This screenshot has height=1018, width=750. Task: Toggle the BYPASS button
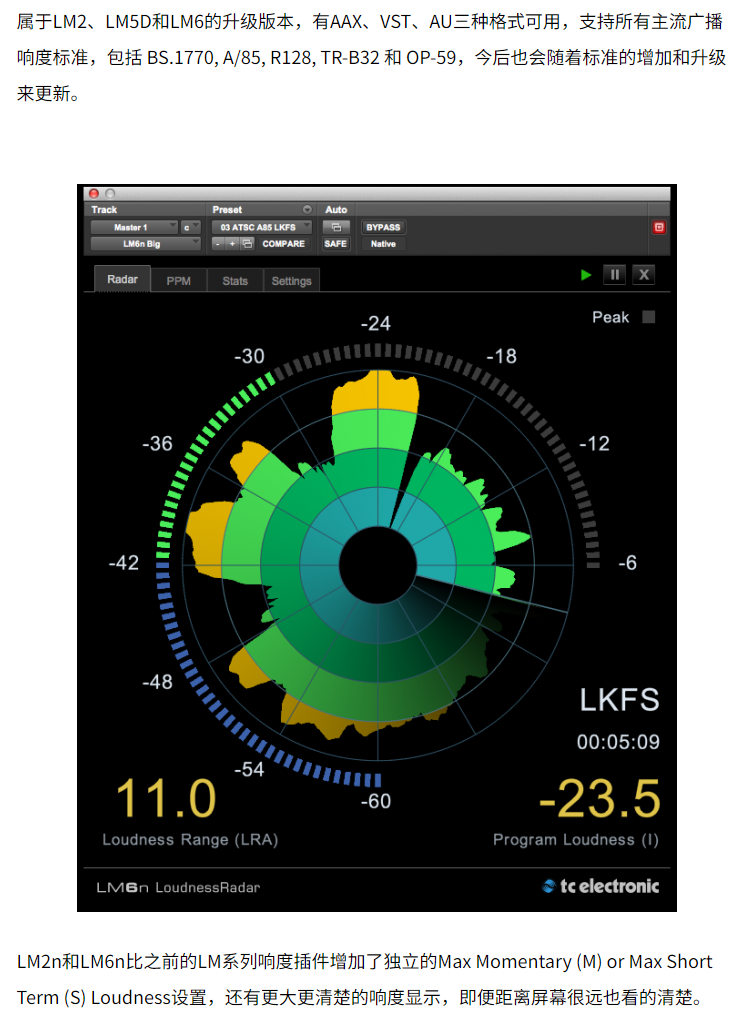pyautogui.click(x=383, y=227)
